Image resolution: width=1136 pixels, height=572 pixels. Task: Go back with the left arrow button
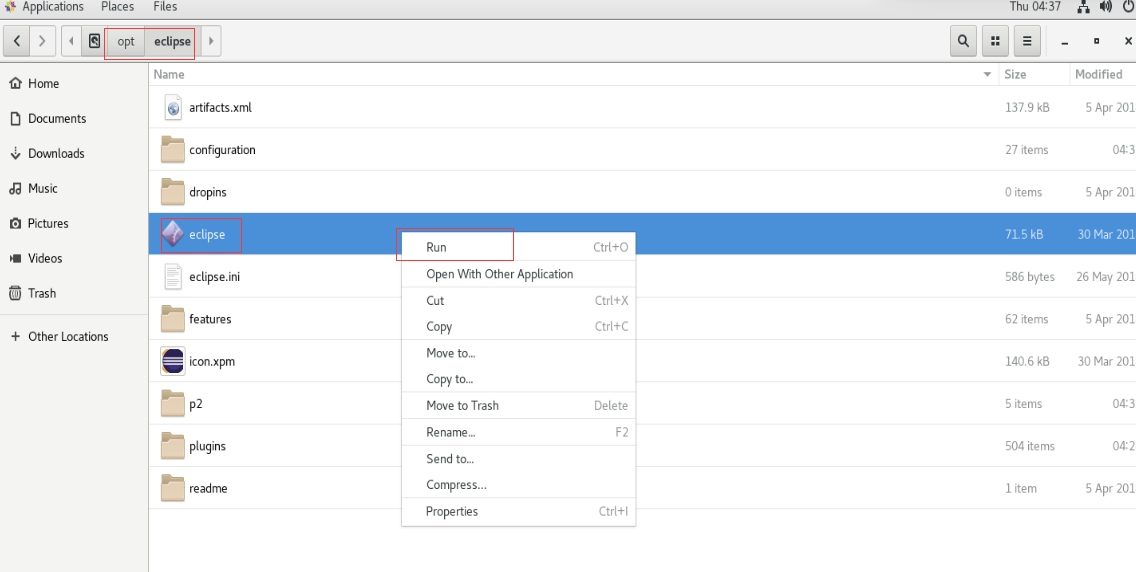coord(17,41)
